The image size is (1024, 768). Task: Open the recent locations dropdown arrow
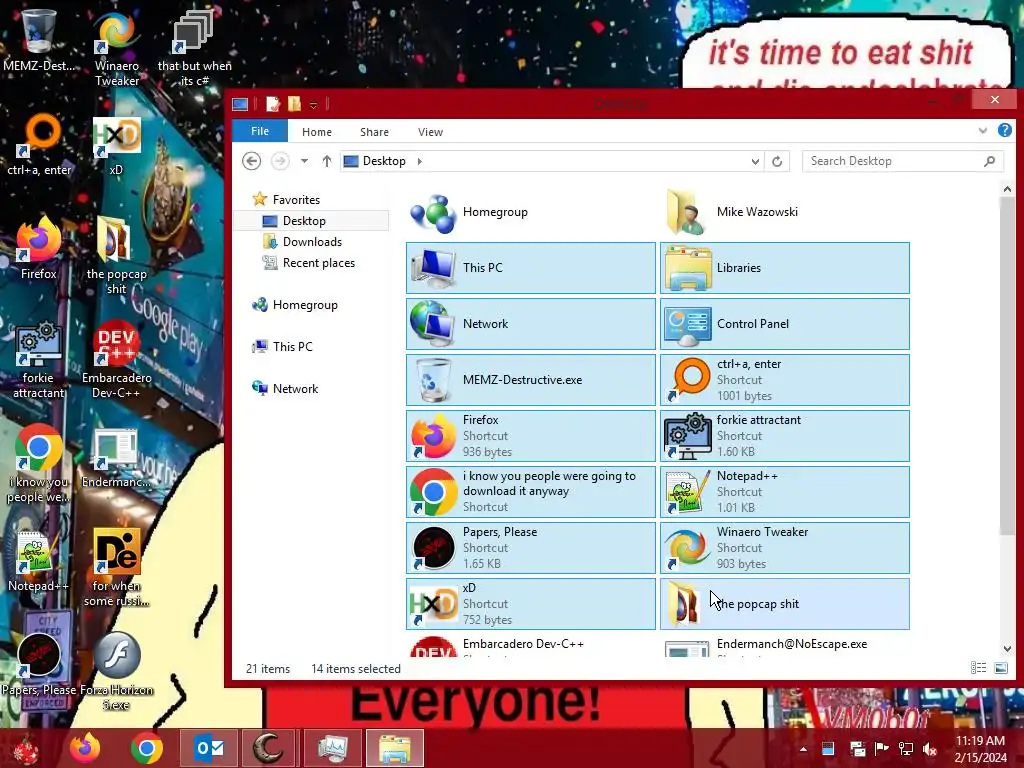click(x=304, y=161)
